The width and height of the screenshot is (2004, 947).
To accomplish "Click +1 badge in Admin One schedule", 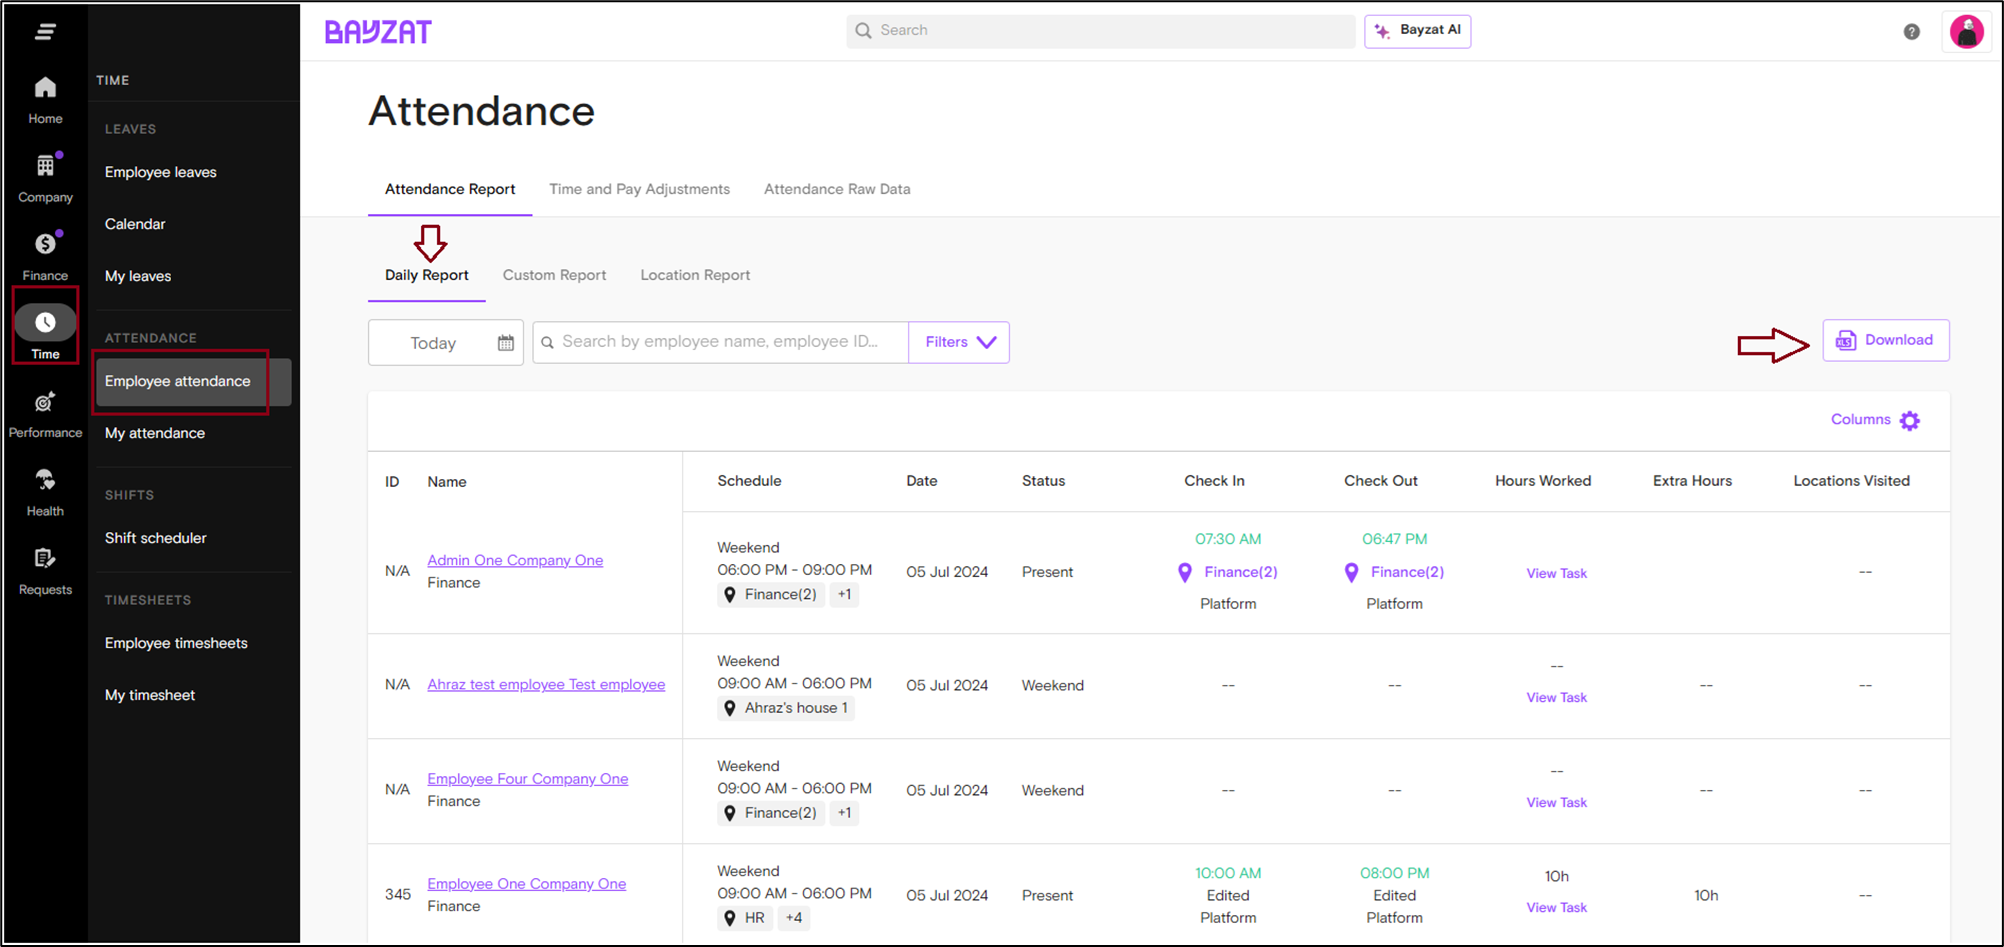I will tap(845, 594).
